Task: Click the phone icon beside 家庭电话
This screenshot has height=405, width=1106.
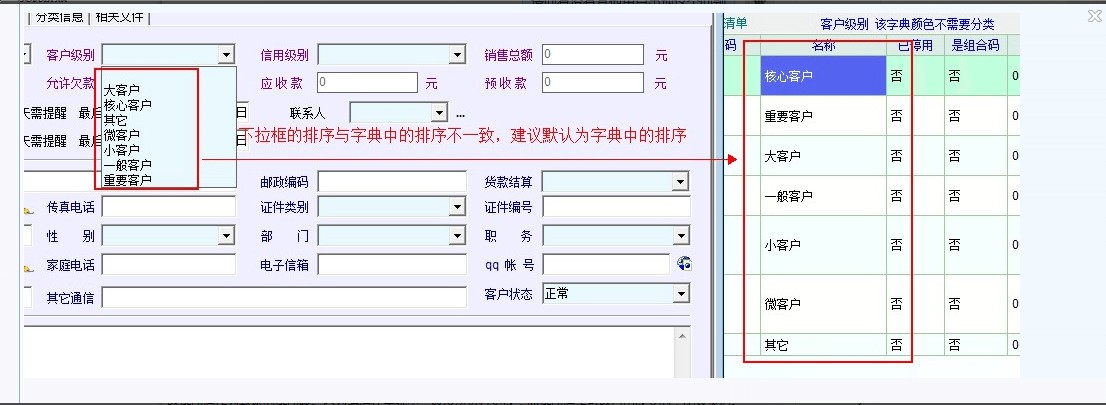Action: pyautogui.click(x=28, y=266)
